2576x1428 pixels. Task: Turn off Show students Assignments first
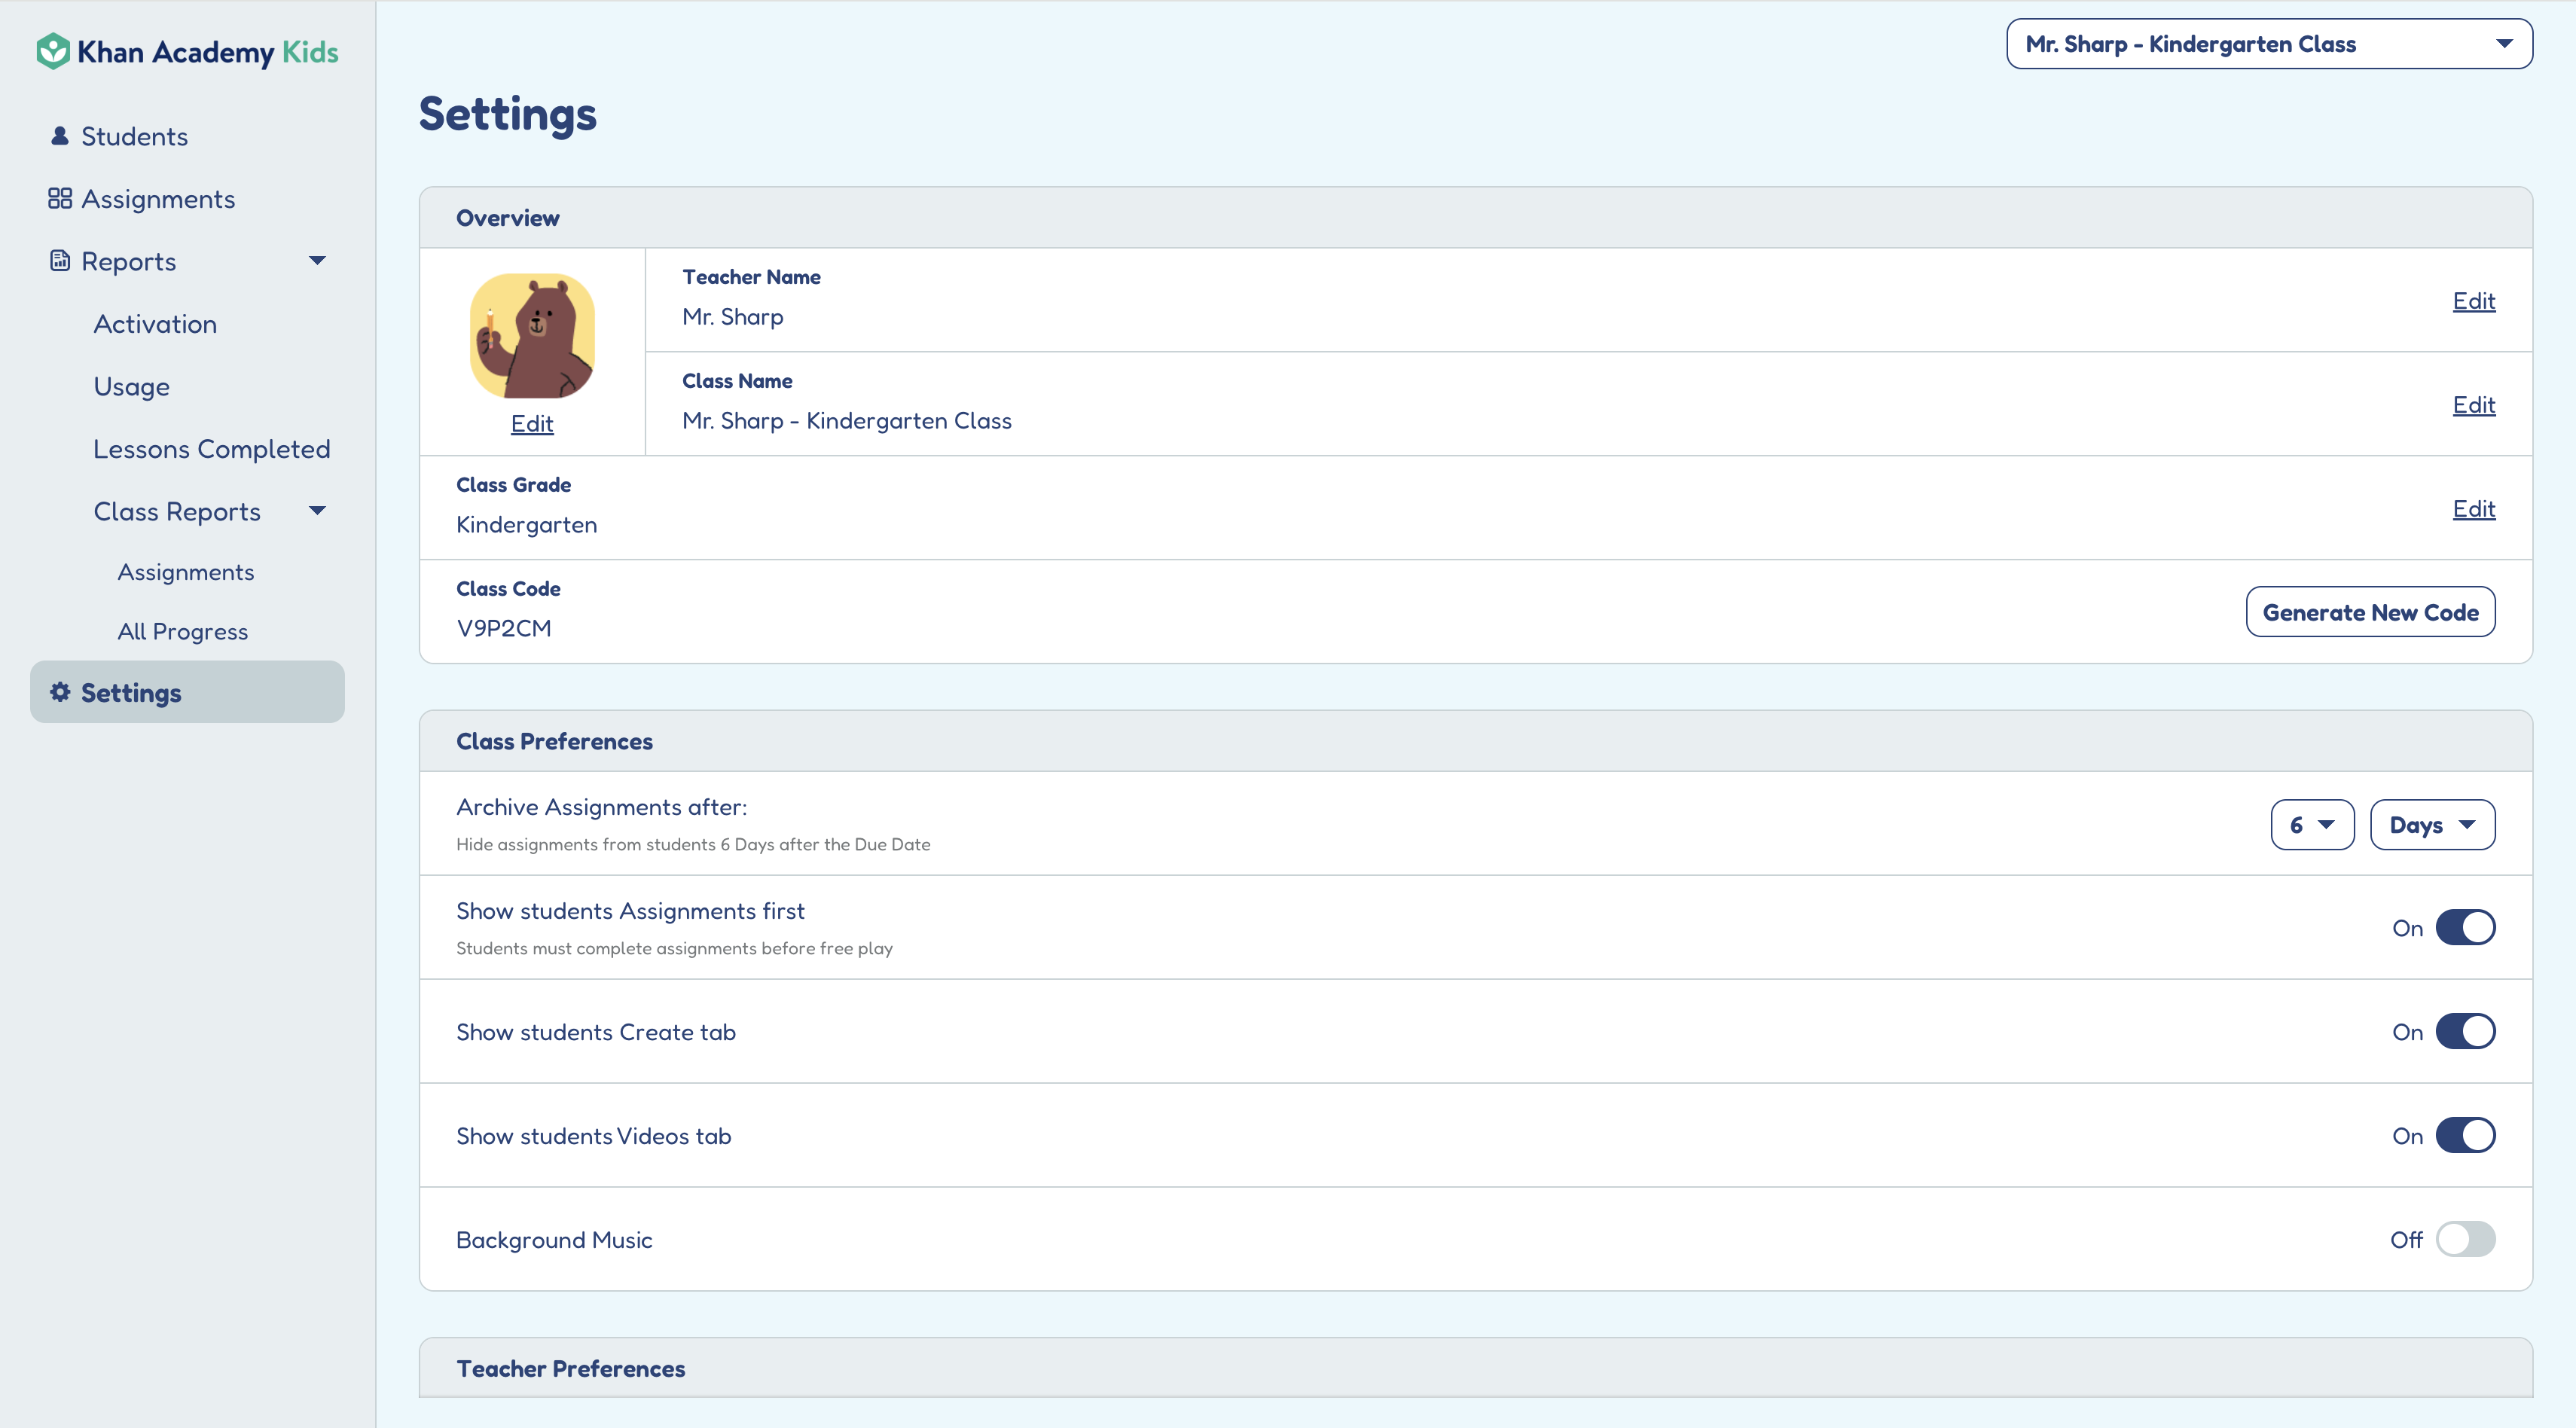2467,927
